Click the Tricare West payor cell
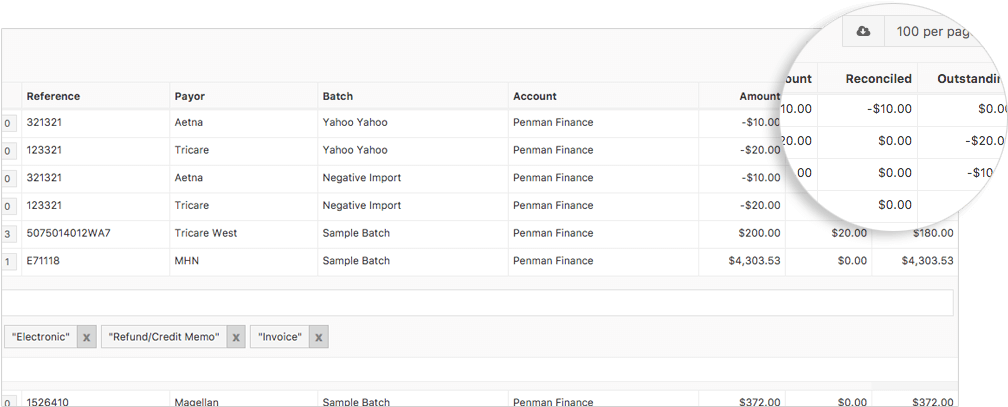Viewport: 1008px width, 407px height. pyautogui.click(x=207, y=233)
